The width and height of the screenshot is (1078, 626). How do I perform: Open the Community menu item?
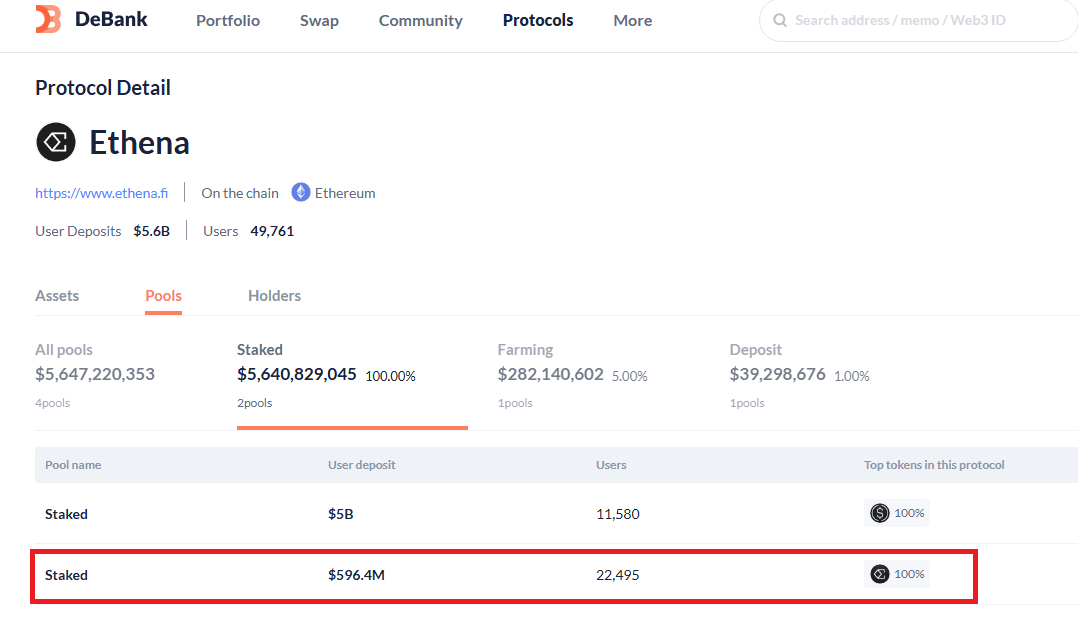420,20
